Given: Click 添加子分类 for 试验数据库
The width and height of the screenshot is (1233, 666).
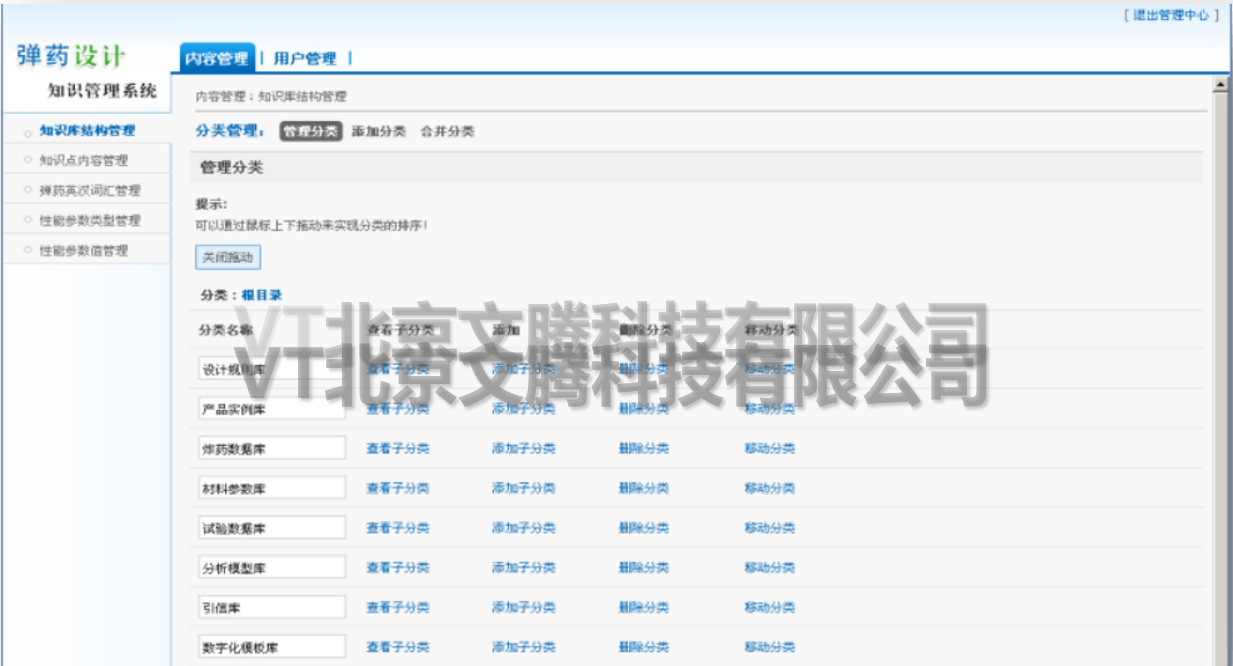Looking at the screenshot, I should 523,528.
